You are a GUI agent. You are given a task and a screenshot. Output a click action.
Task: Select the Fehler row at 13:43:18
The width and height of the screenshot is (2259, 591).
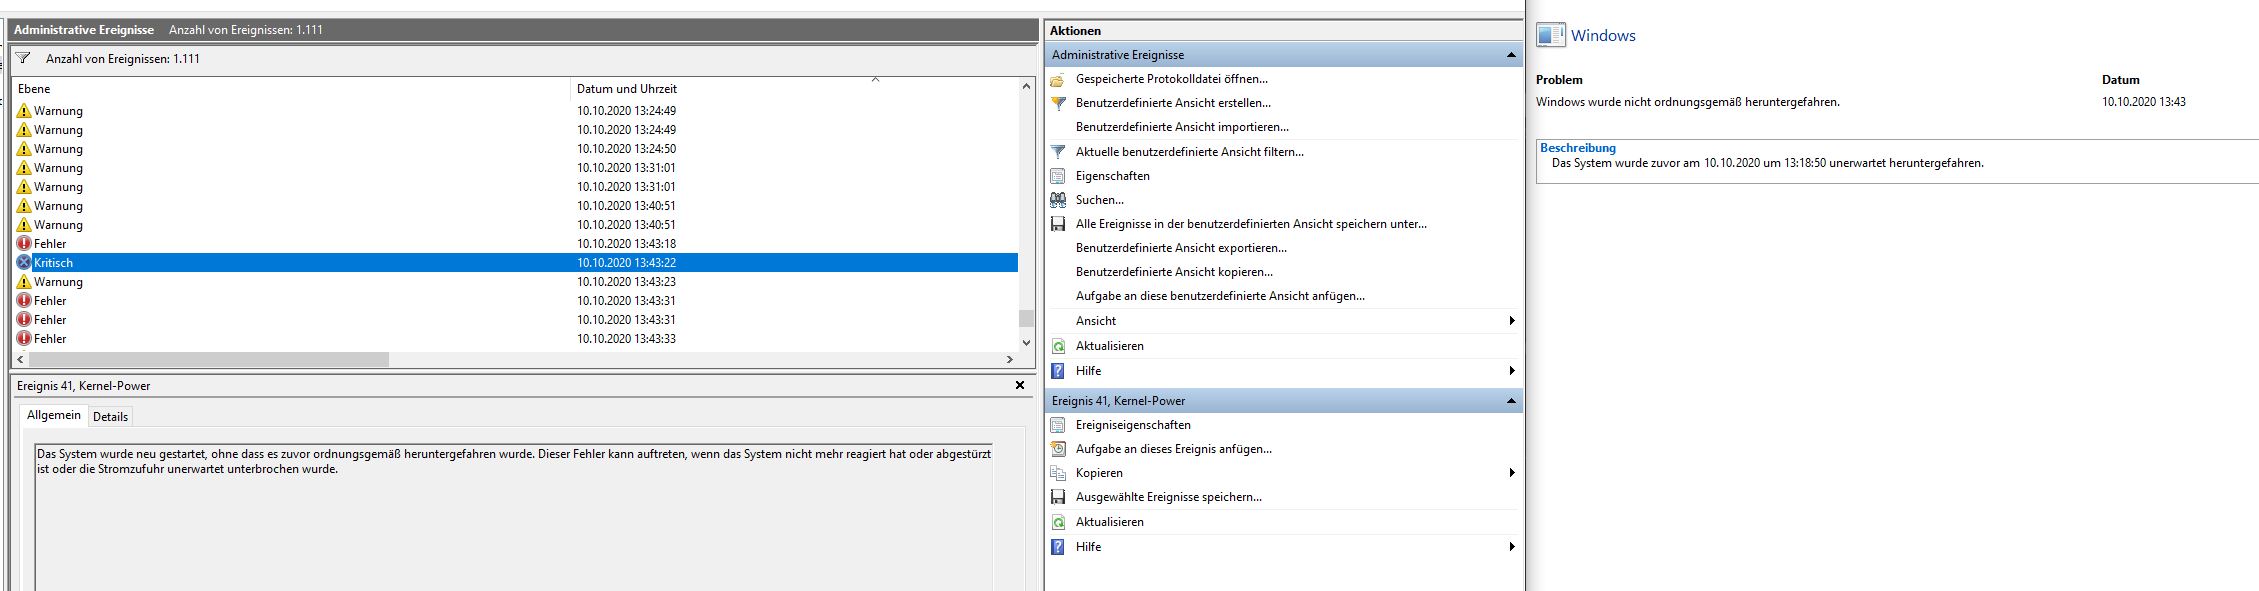click(x=515, y=243)
